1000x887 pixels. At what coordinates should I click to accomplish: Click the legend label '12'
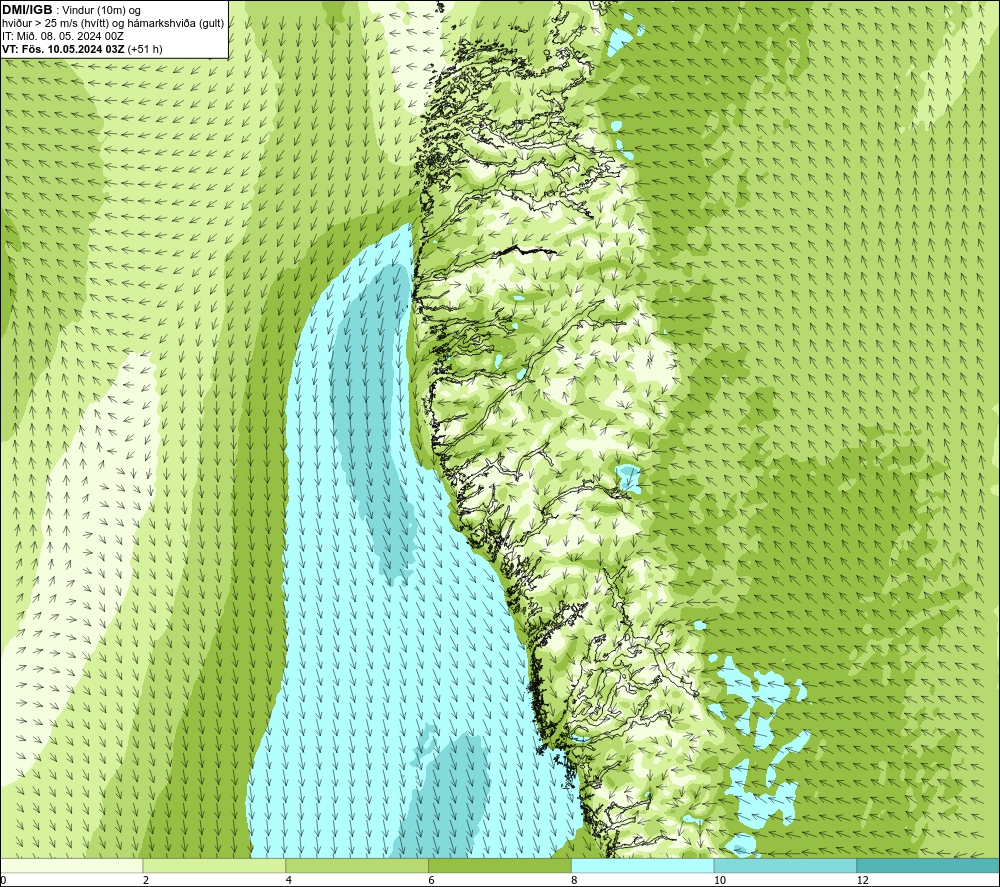coord(863,880)
